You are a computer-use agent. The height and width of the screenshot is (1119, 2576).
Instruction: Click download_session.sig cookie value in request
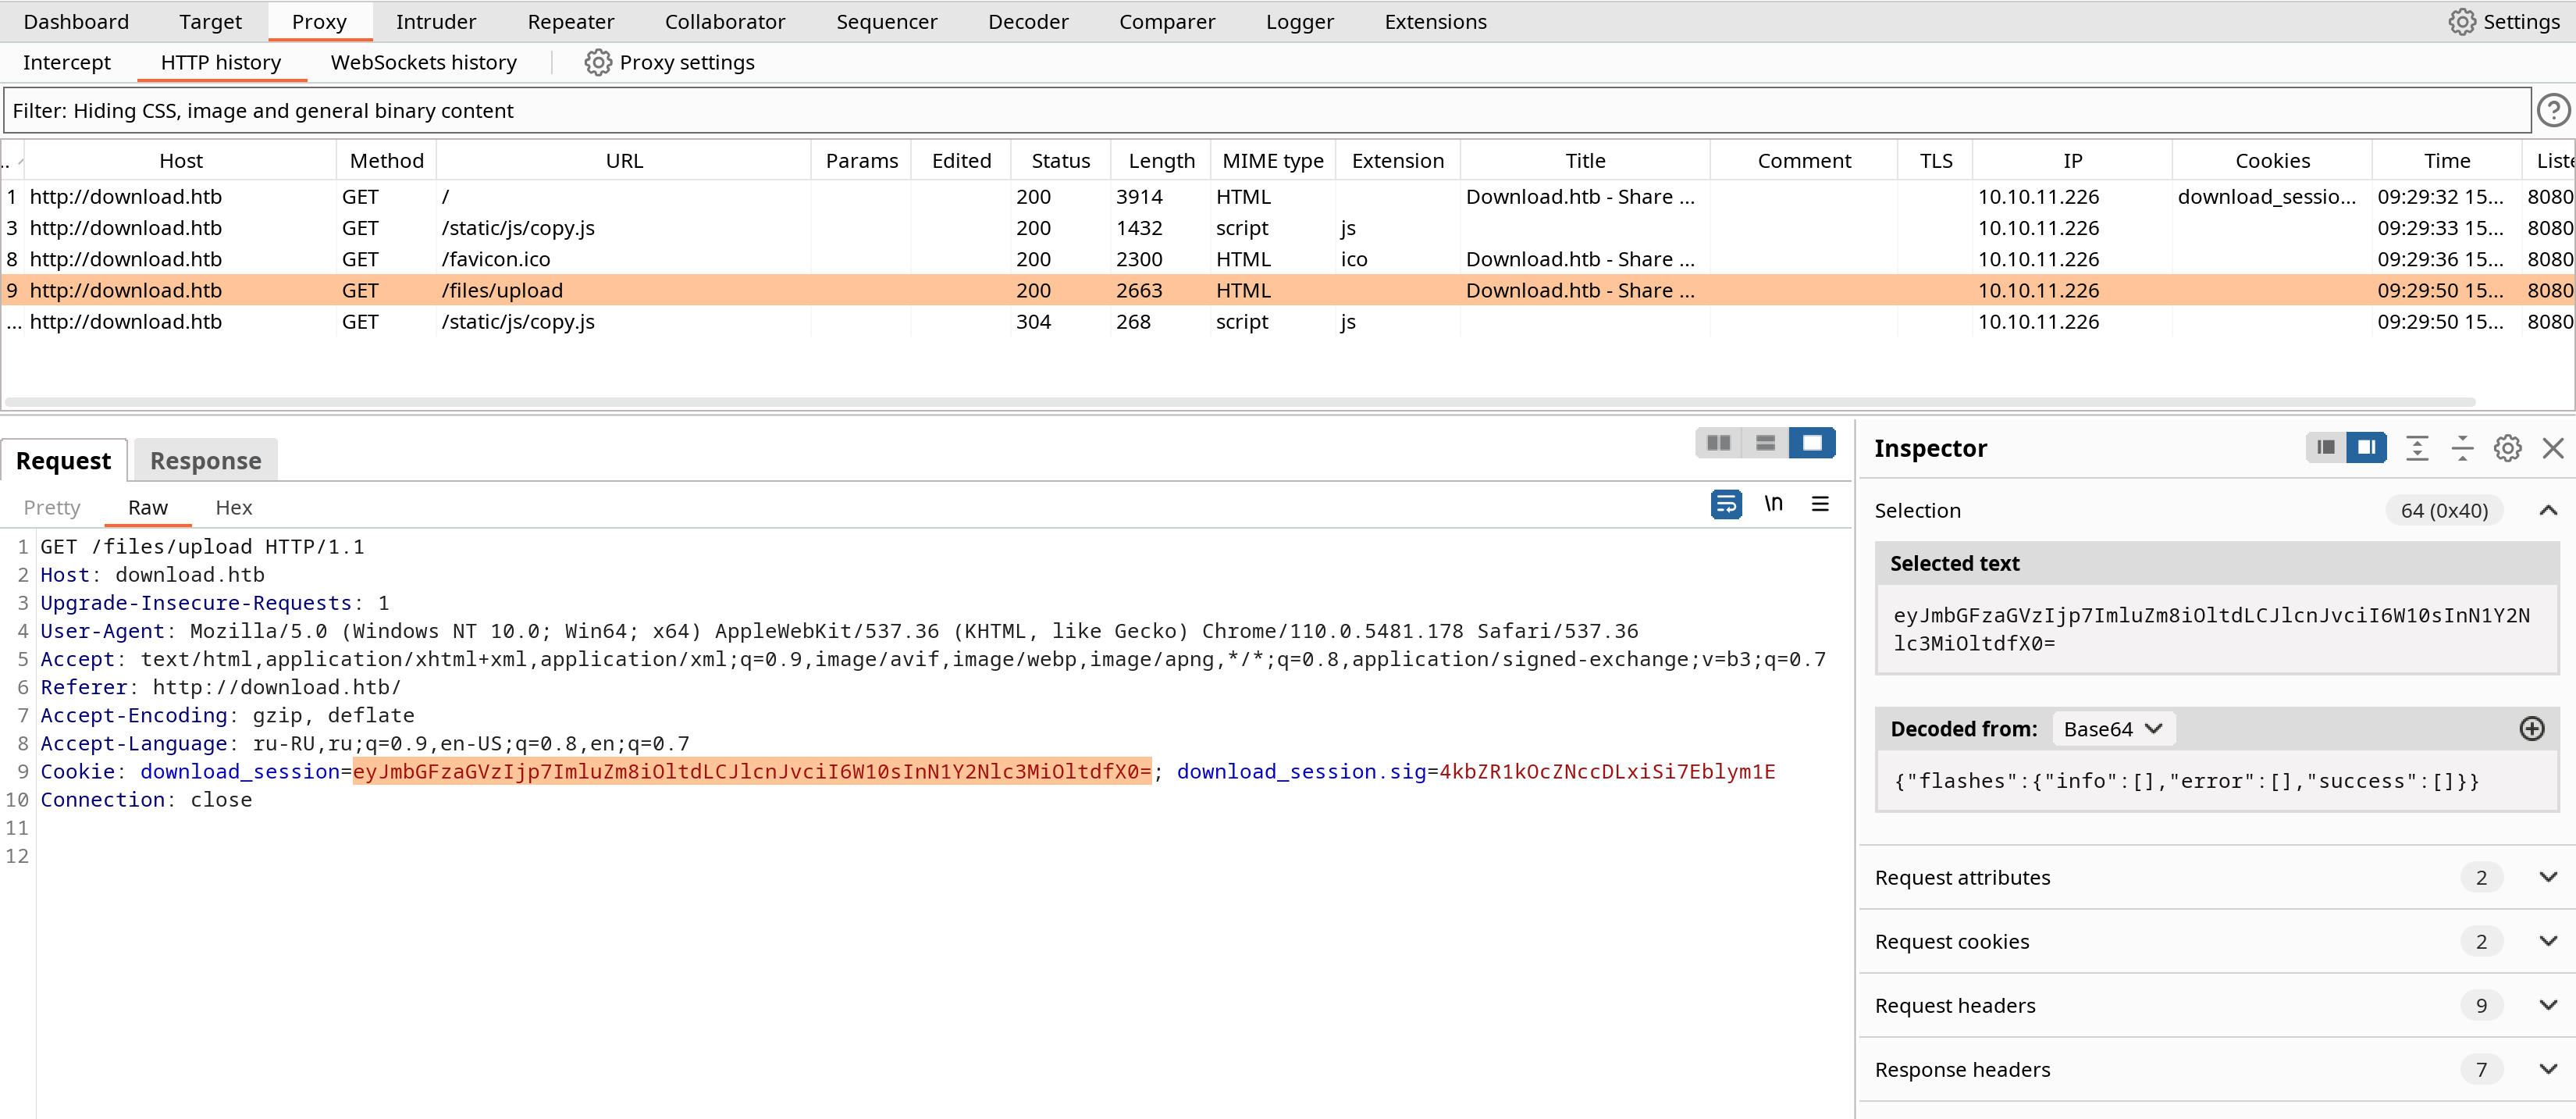tap(1606, 771)
